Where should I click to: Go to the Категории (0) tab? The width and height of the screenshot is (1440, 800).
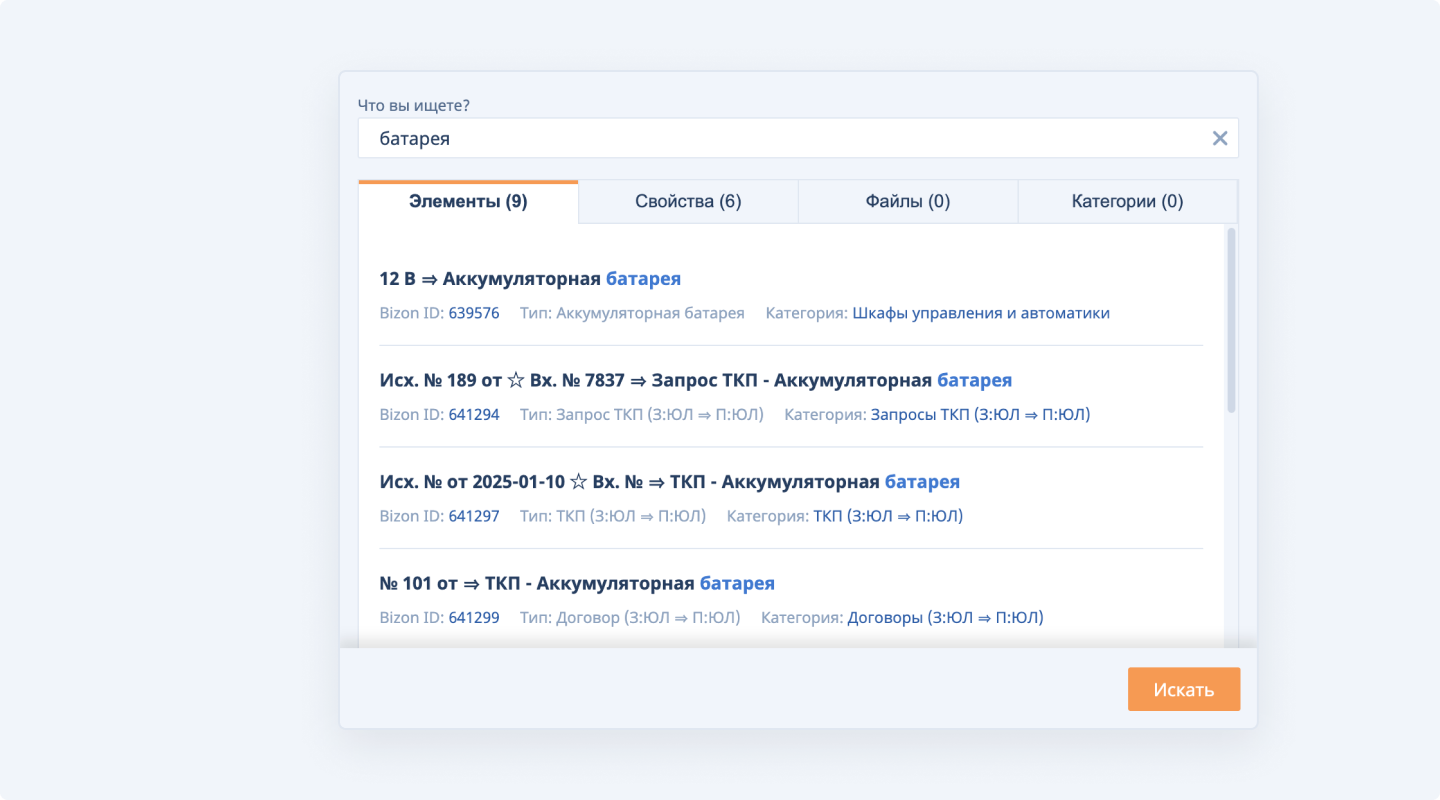[1127, 202]
